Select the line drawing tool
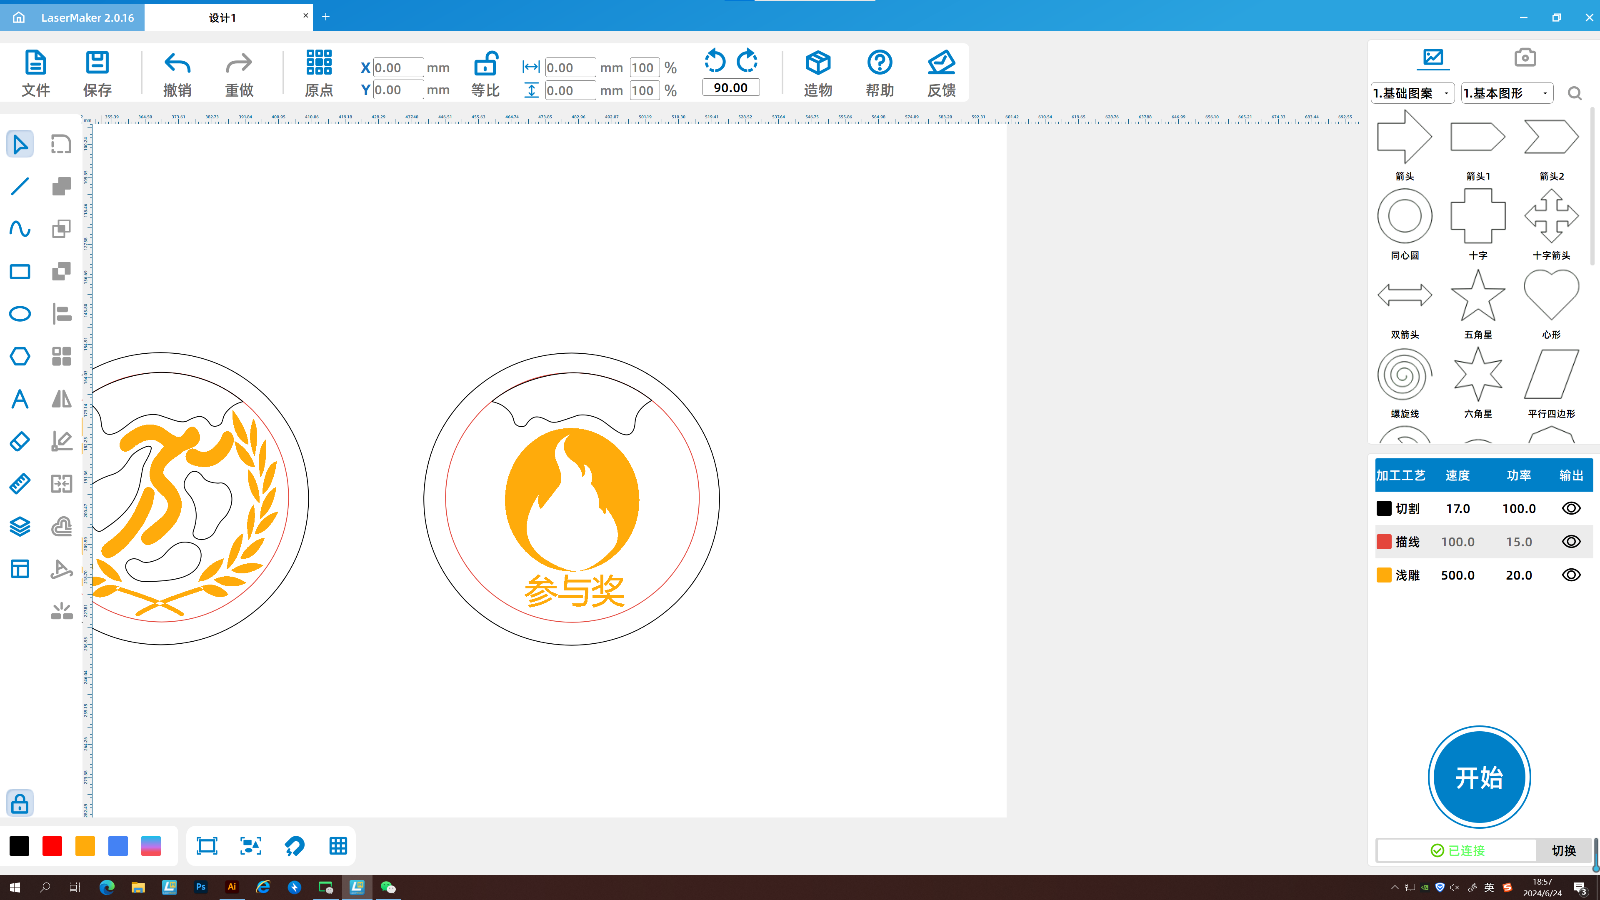This screenshot has width=1600, height=900. coord(20,187)
